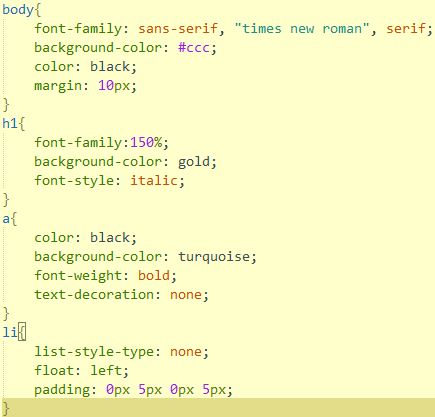Image resolution: width=435 pixels, height=417 pixels.
Task: Select the "times new roman" string value
Action: (x=302, y=28)
